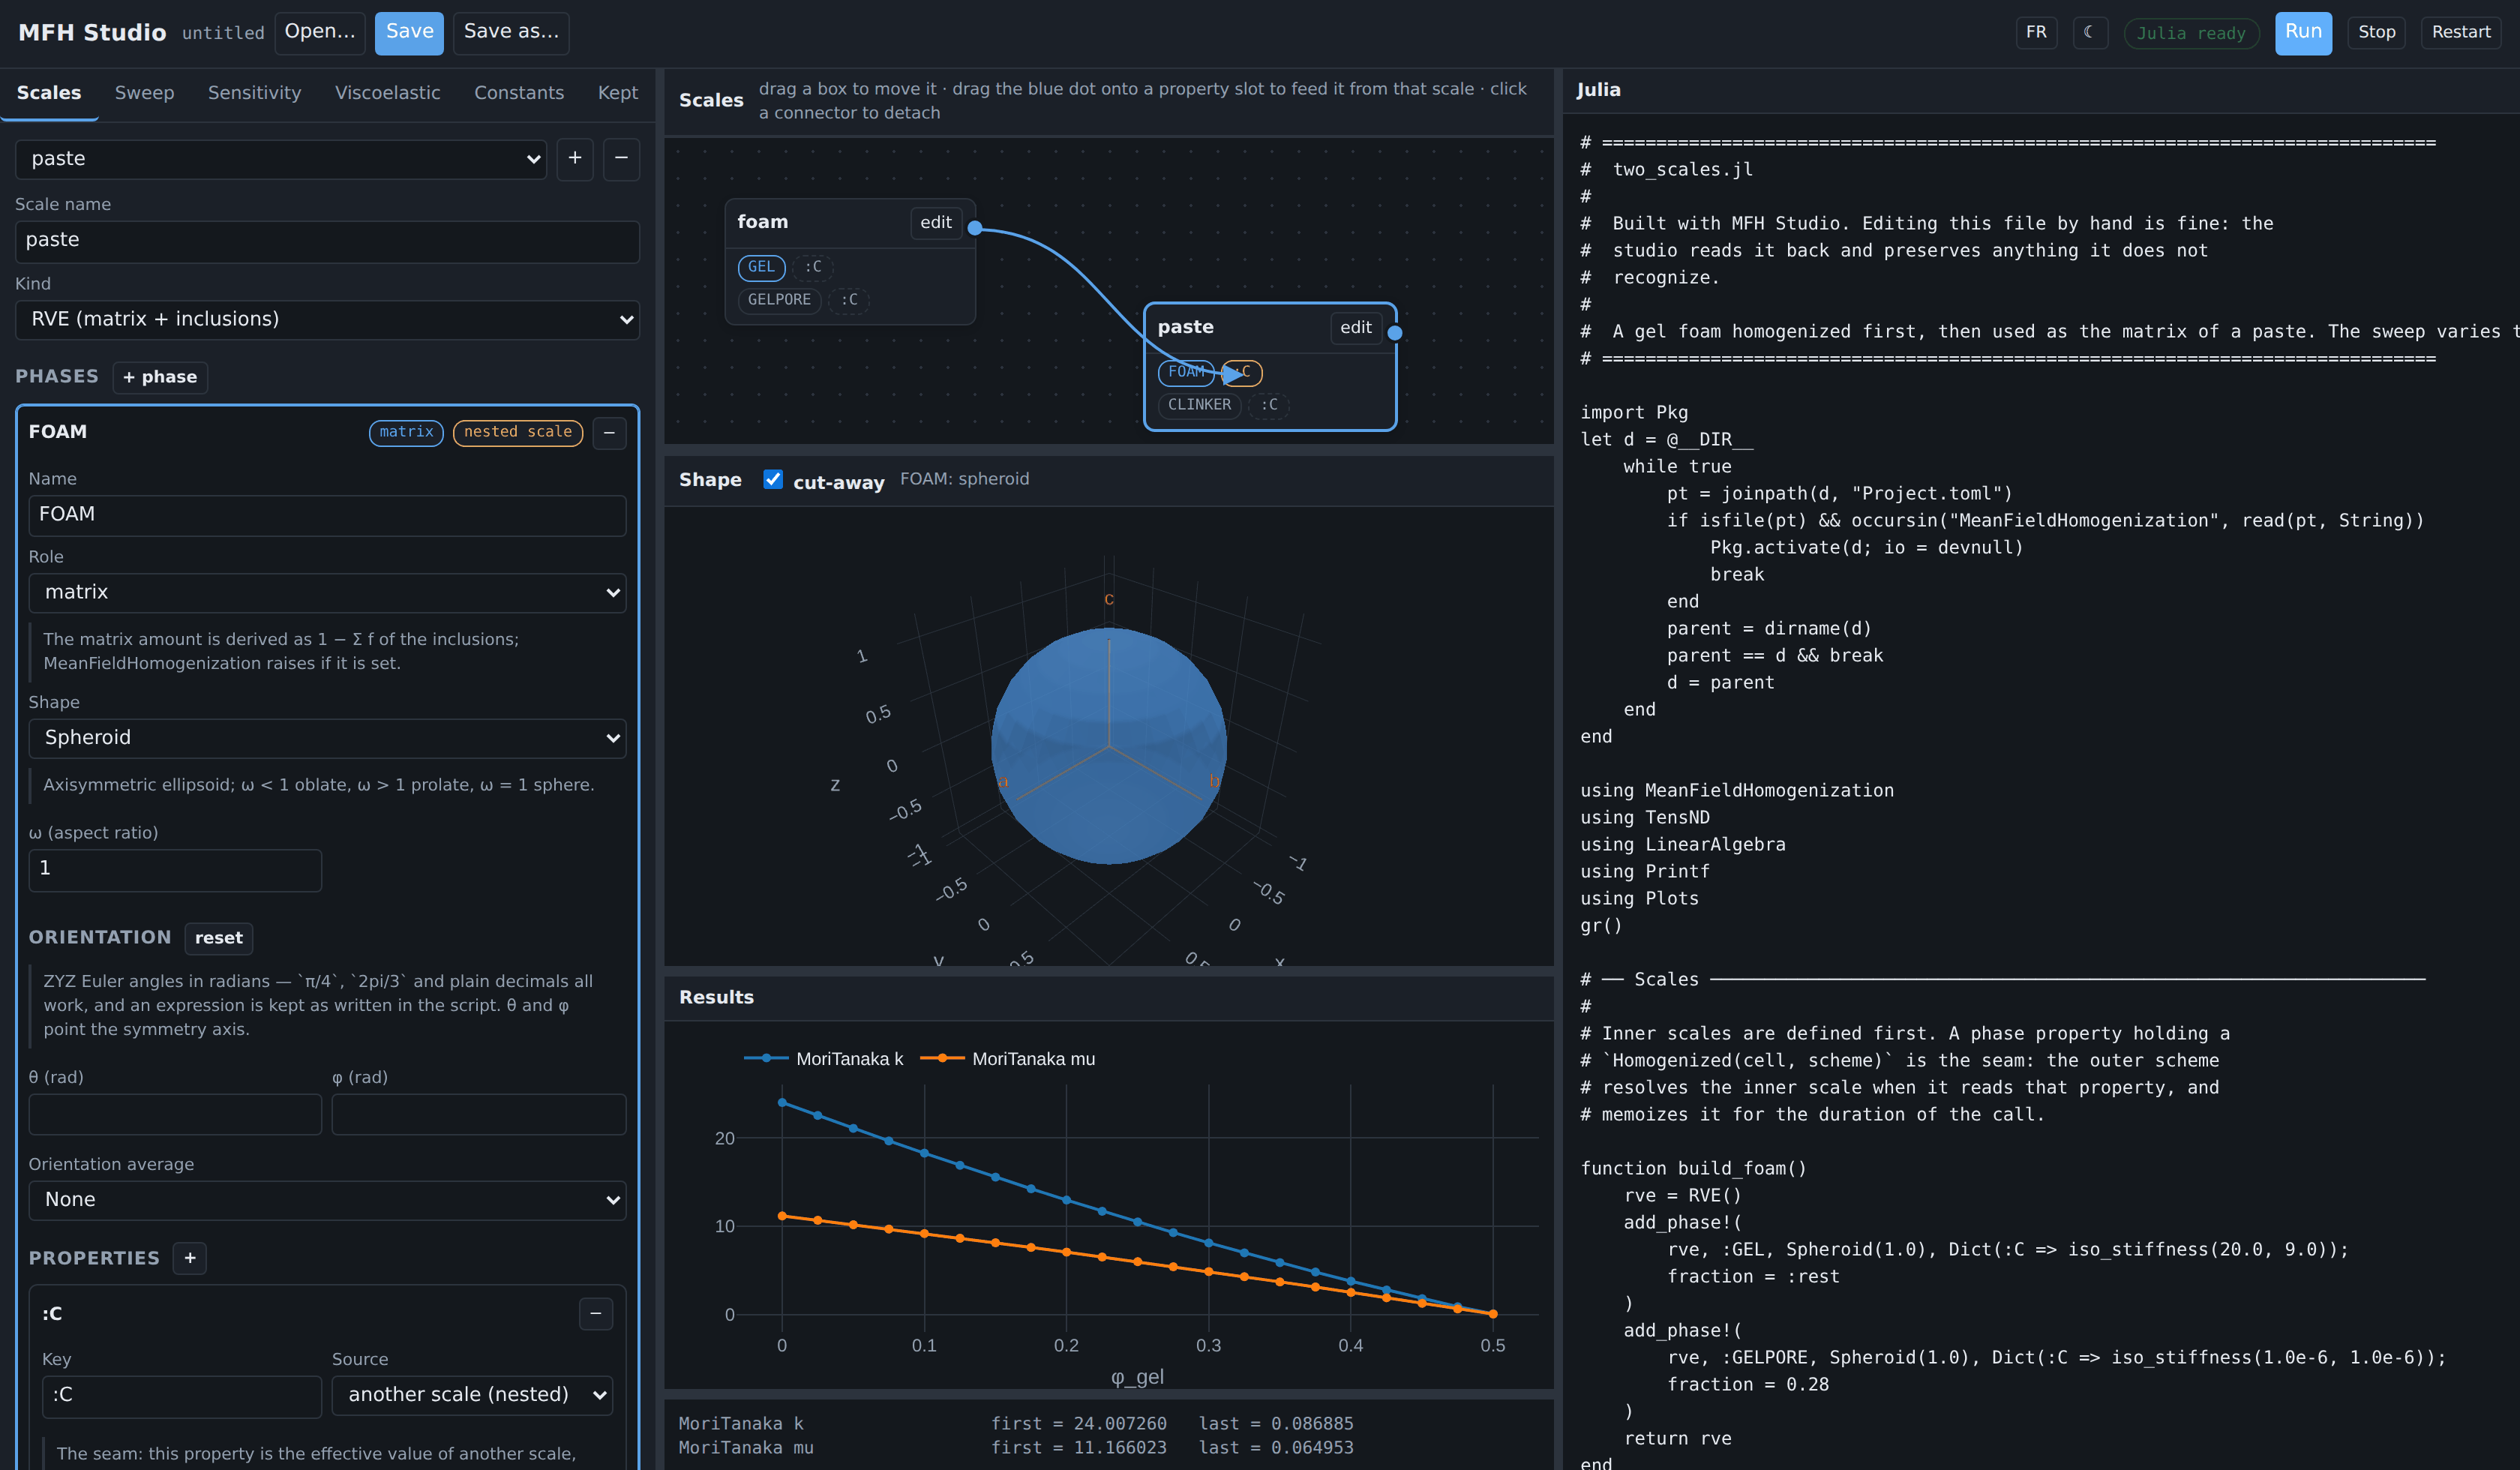This screenshot has height=1470, width=2520.
Task: Click the foam box blue output dot
Action: coord(975,228)
